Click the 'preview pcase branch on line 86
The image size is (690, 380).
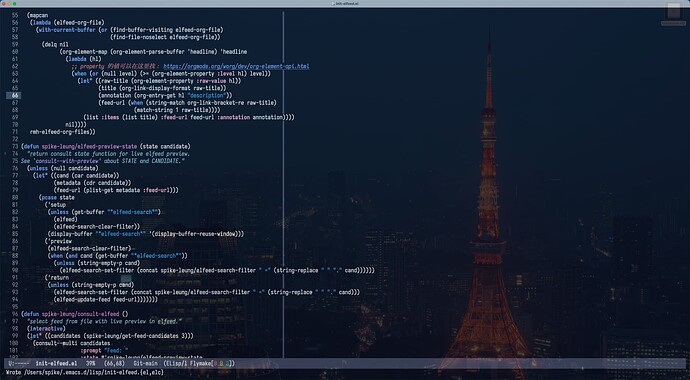(x=58, y=241)
